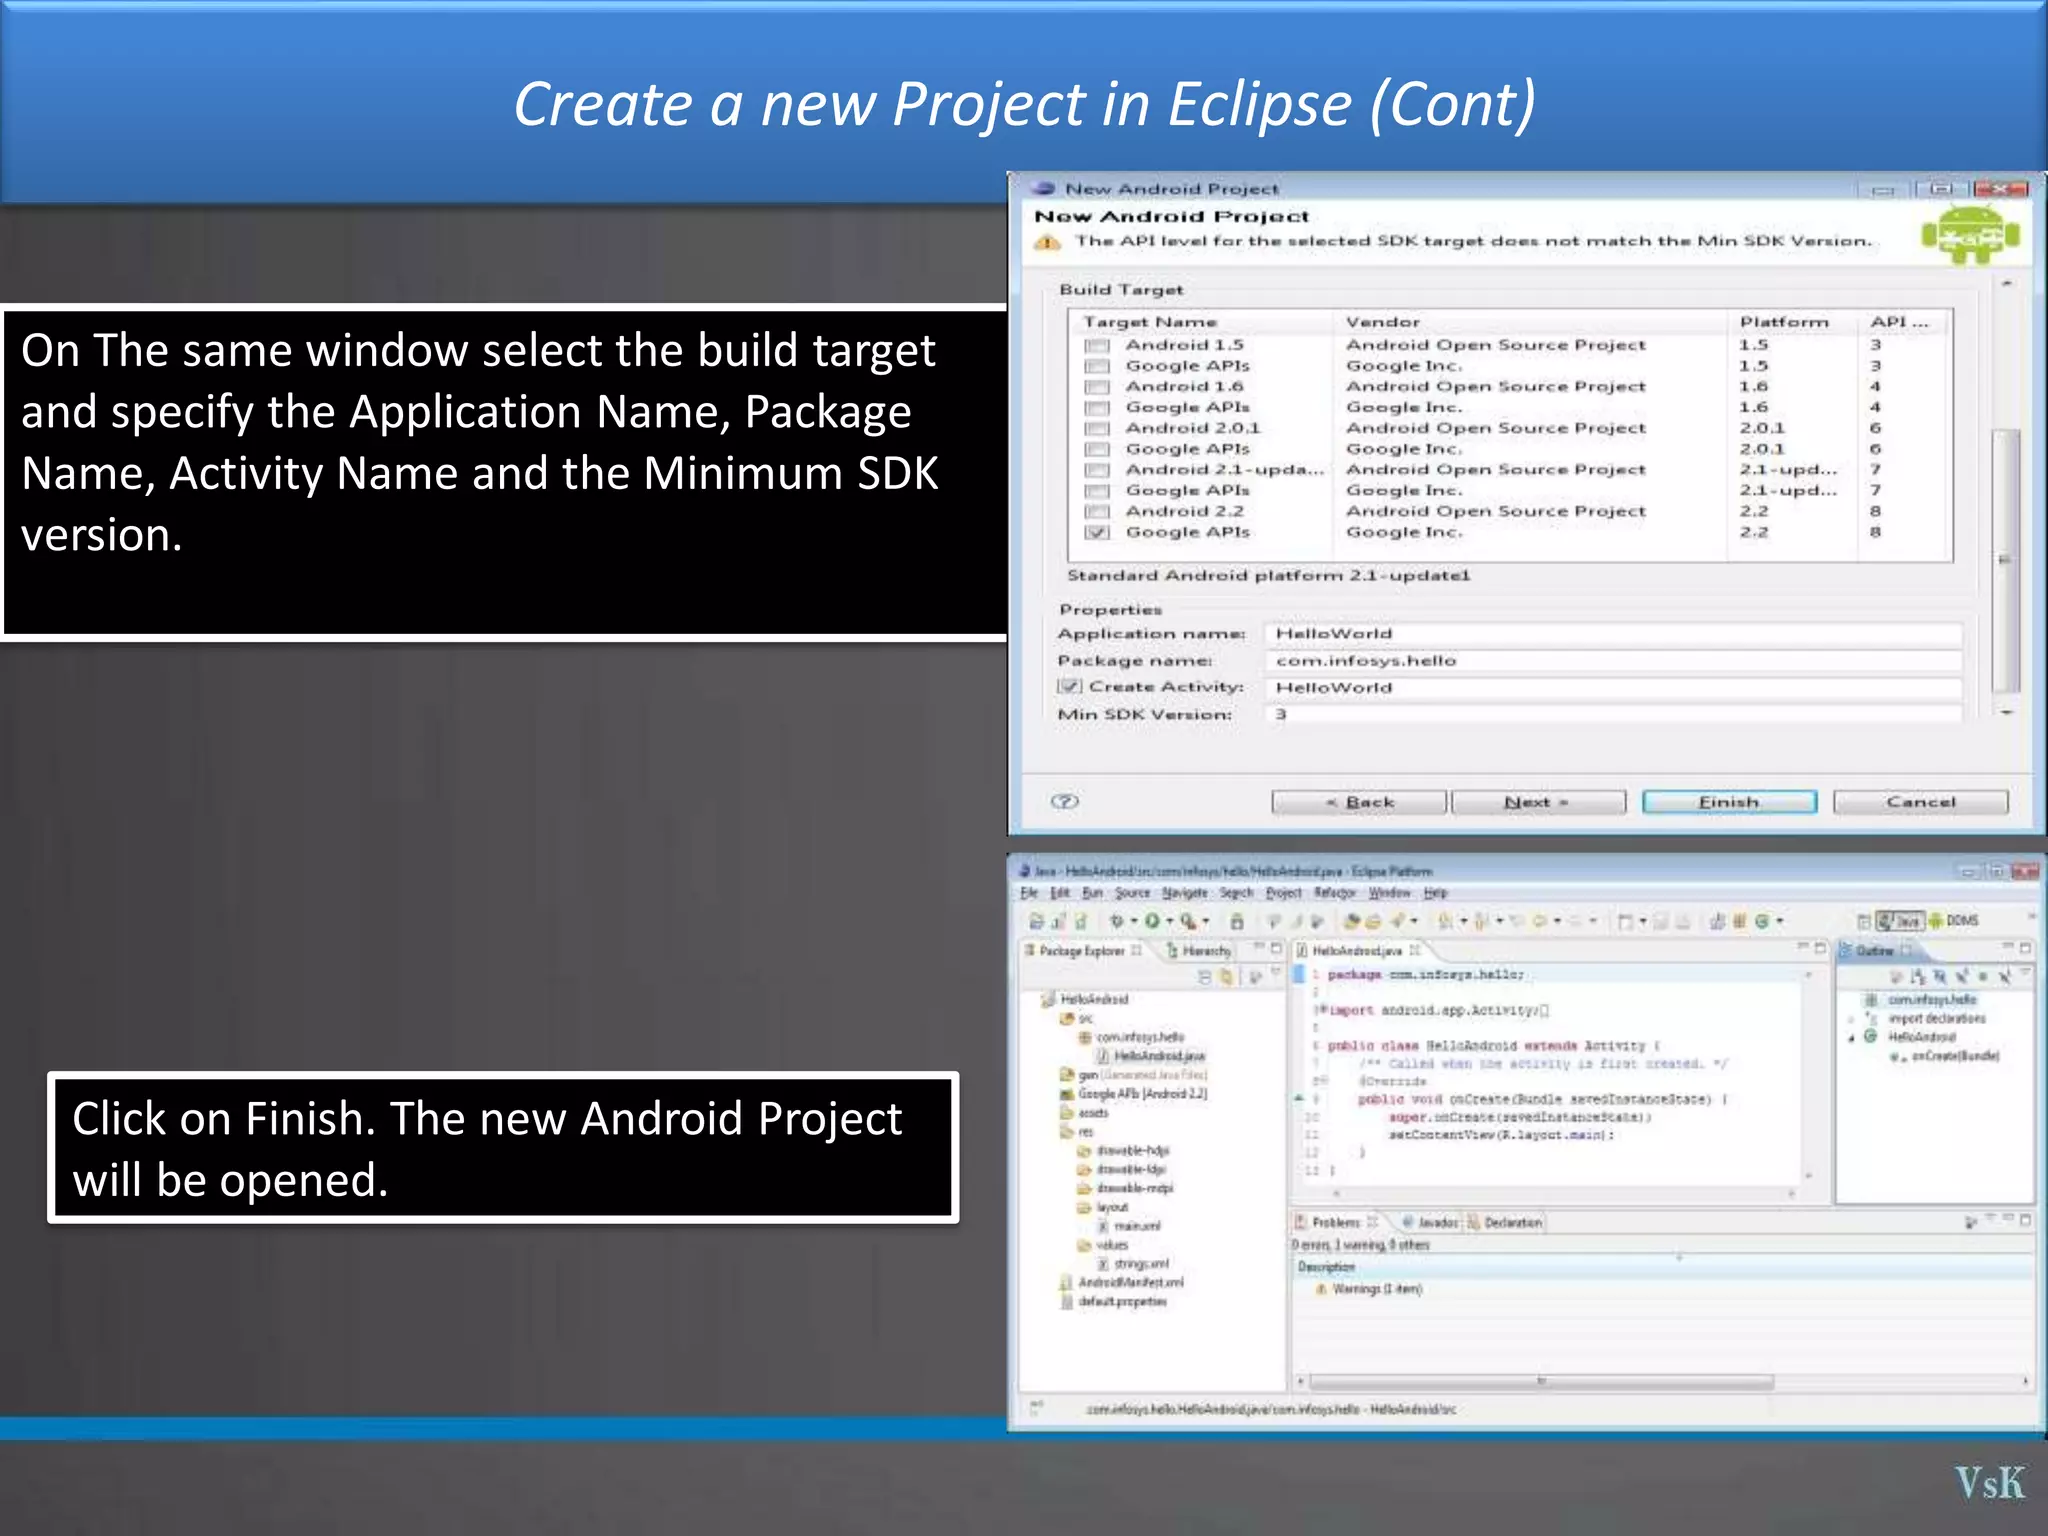The width and height of the screenshot is (2048, 1536).
Task: Click the com.infosys.hello package icon in Outline
Action: click(x=1870, y=999)
